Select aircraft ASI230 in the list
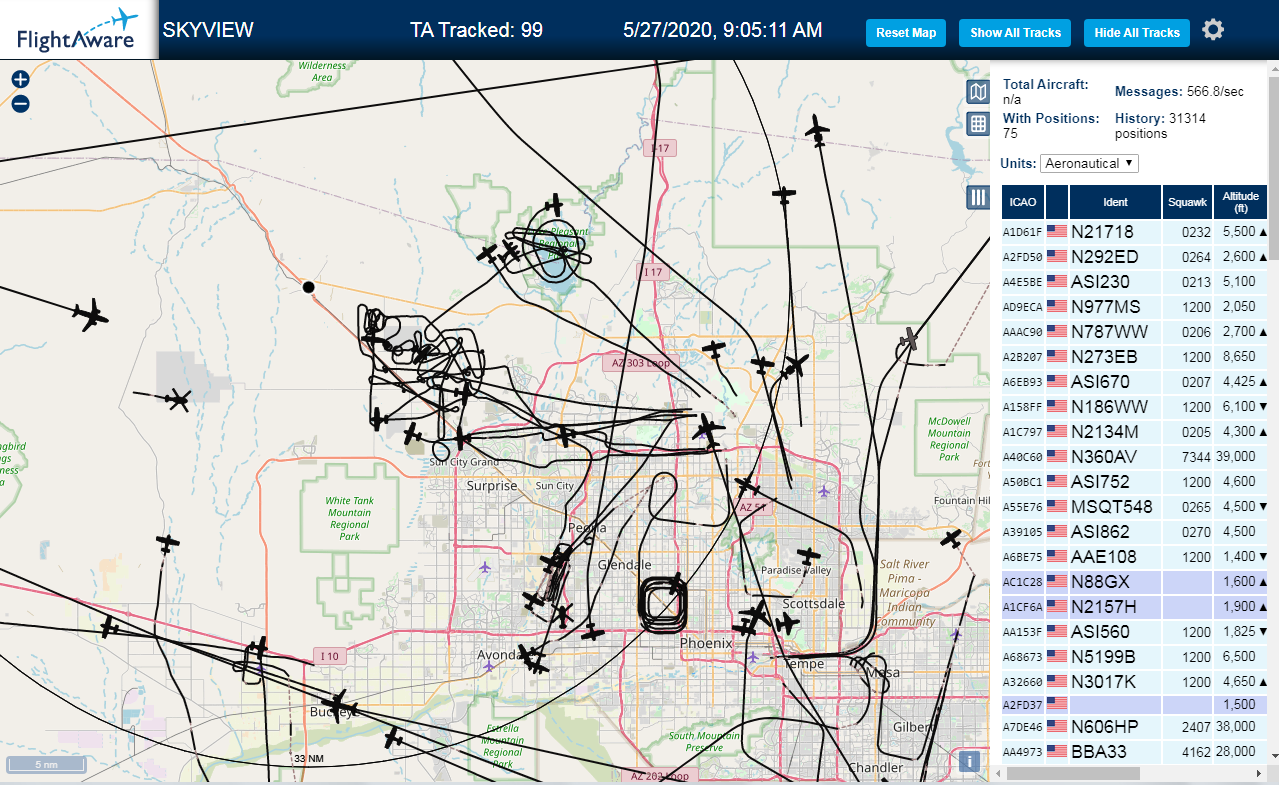Screen dimensions: 1279x785 1135,282
